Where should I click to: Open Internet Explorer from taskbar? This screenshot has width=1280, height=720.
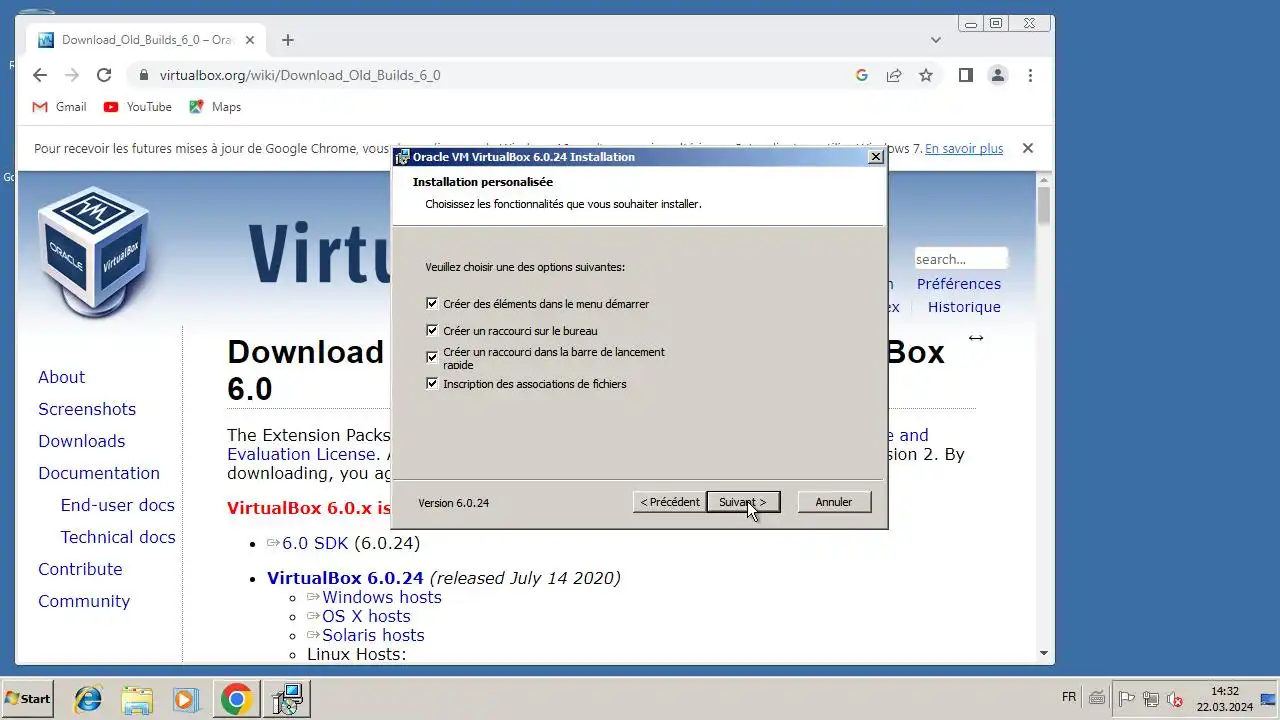88,699
